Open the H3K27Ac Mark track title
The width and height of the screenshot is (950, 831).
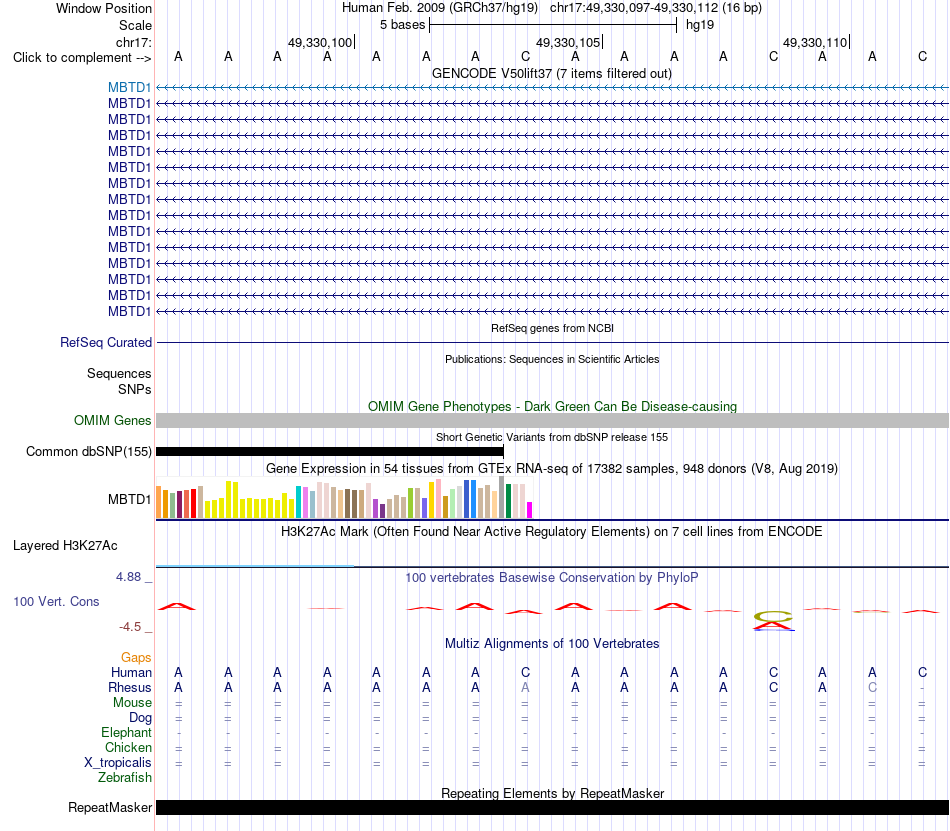pos(552,531)
